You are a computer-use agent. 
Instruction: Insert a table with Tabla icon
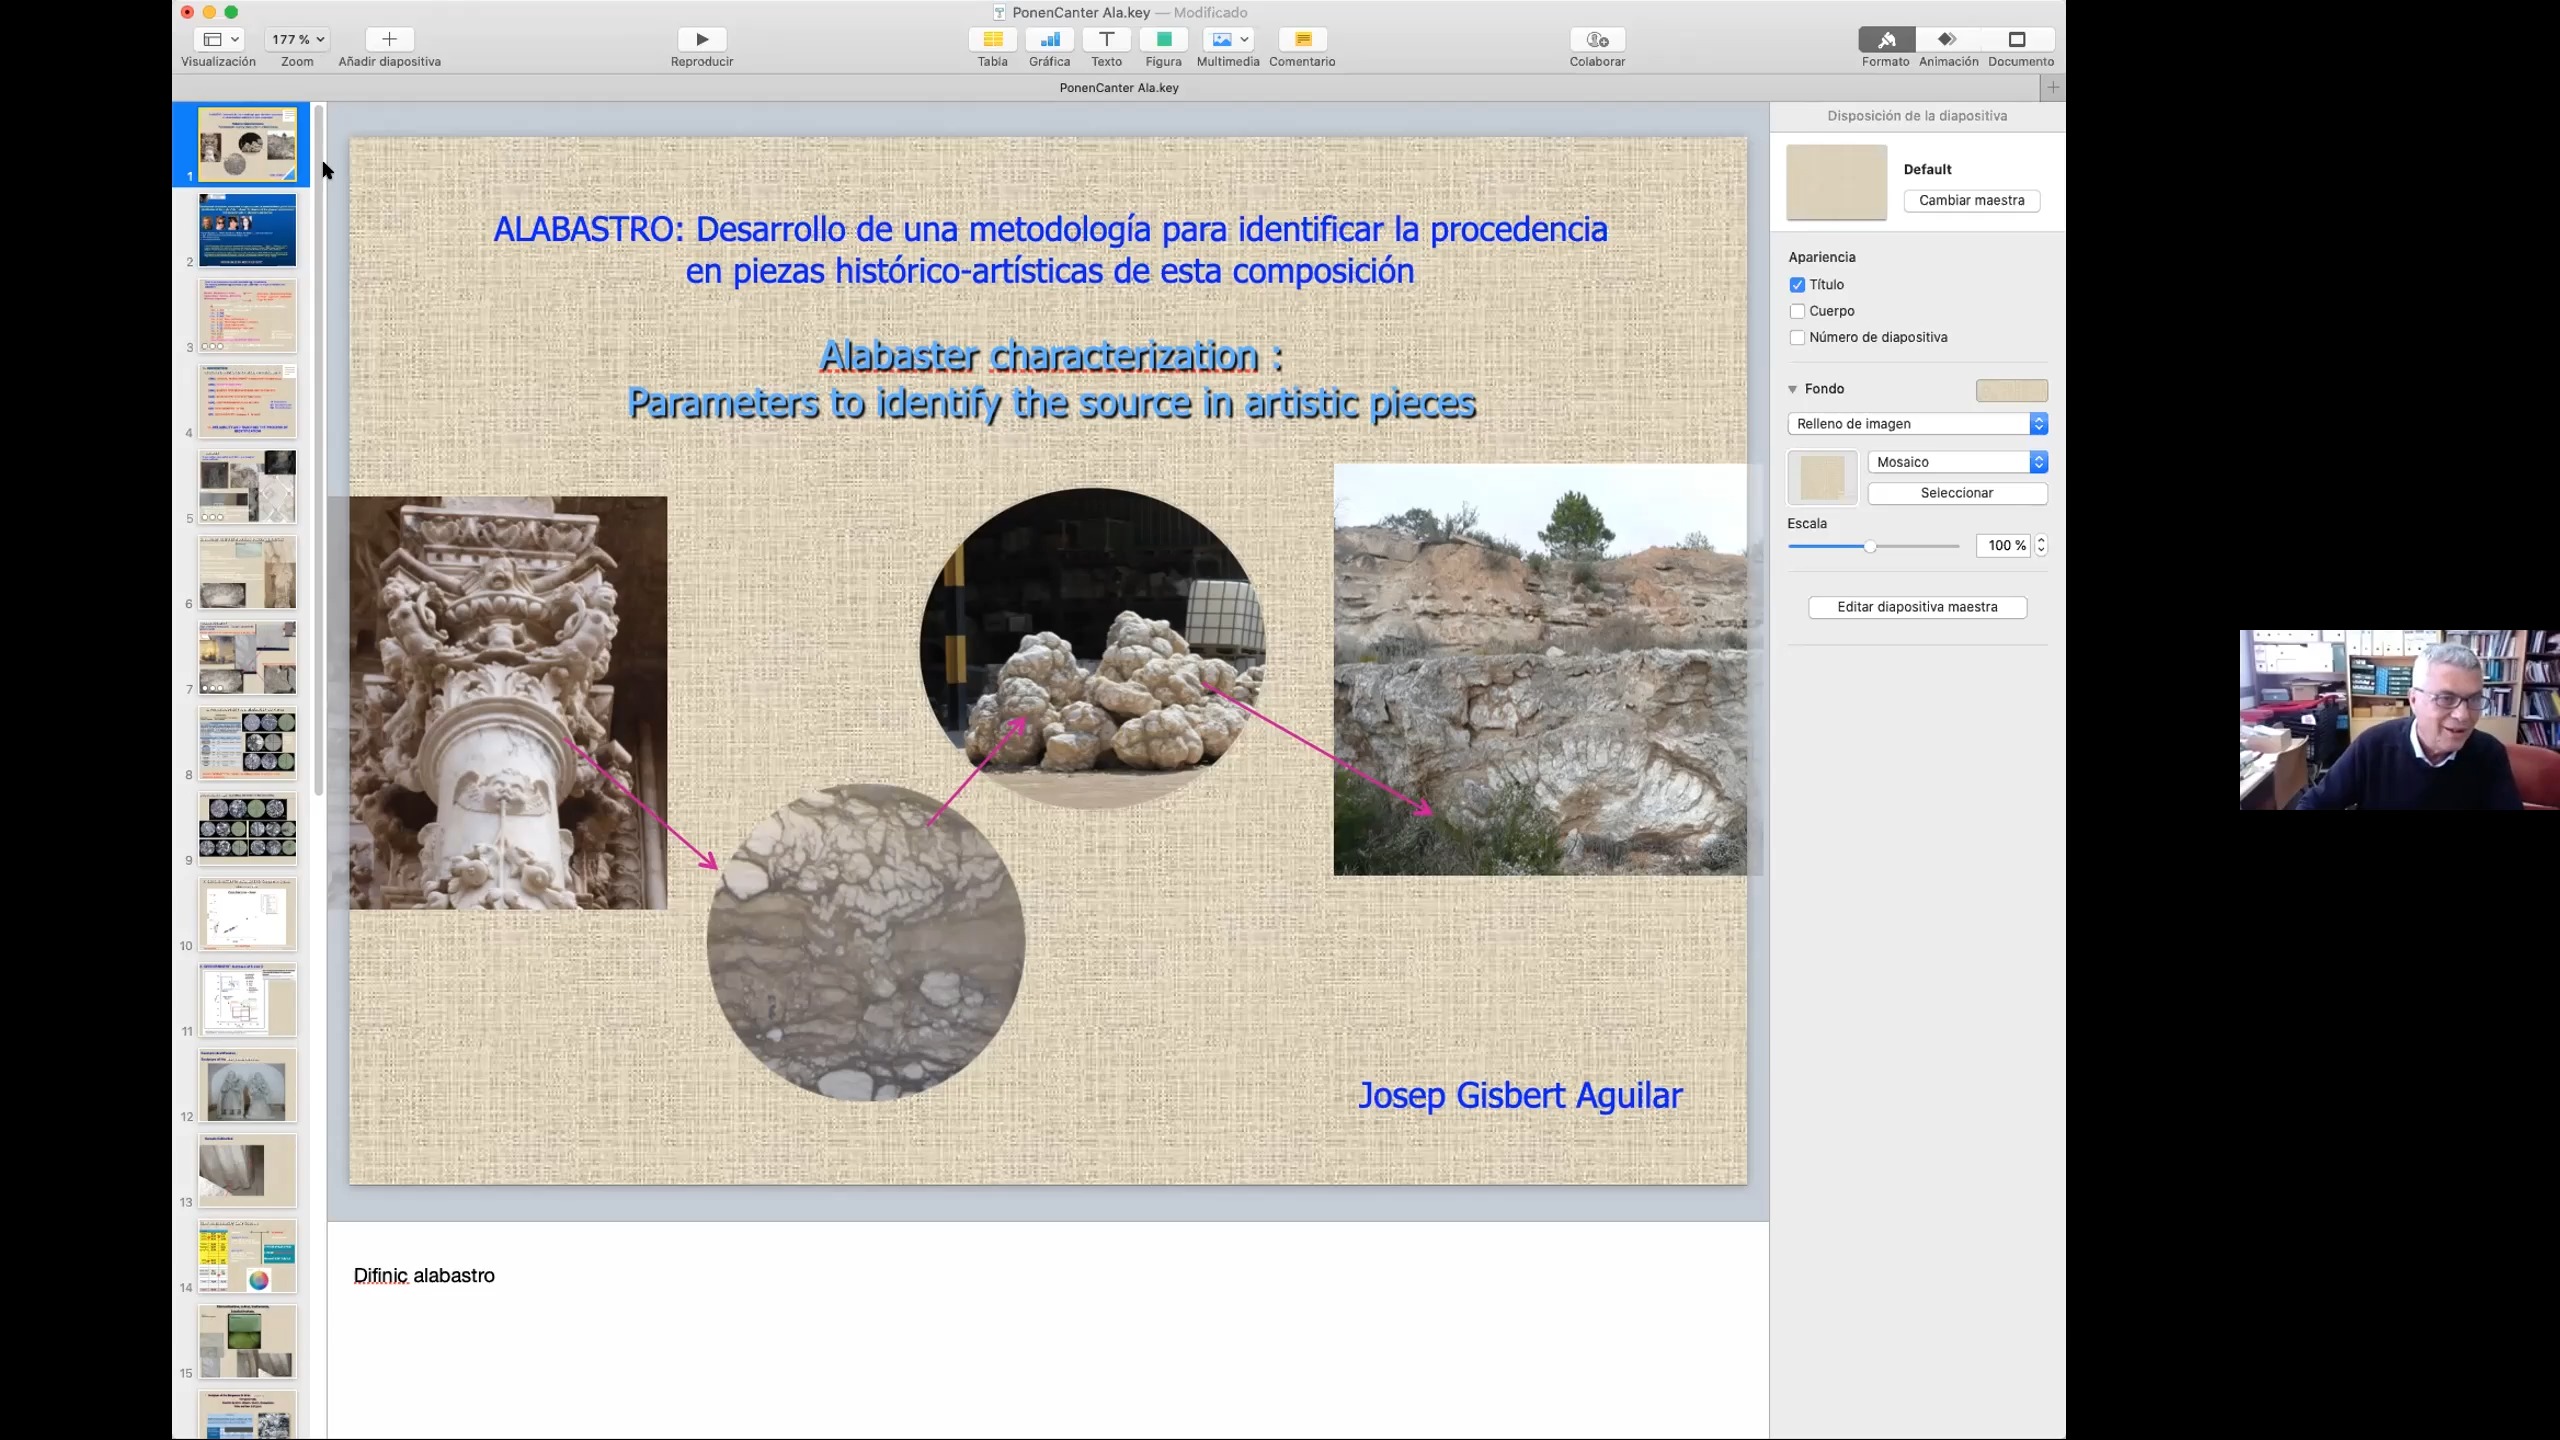click(x=992, y=39)
